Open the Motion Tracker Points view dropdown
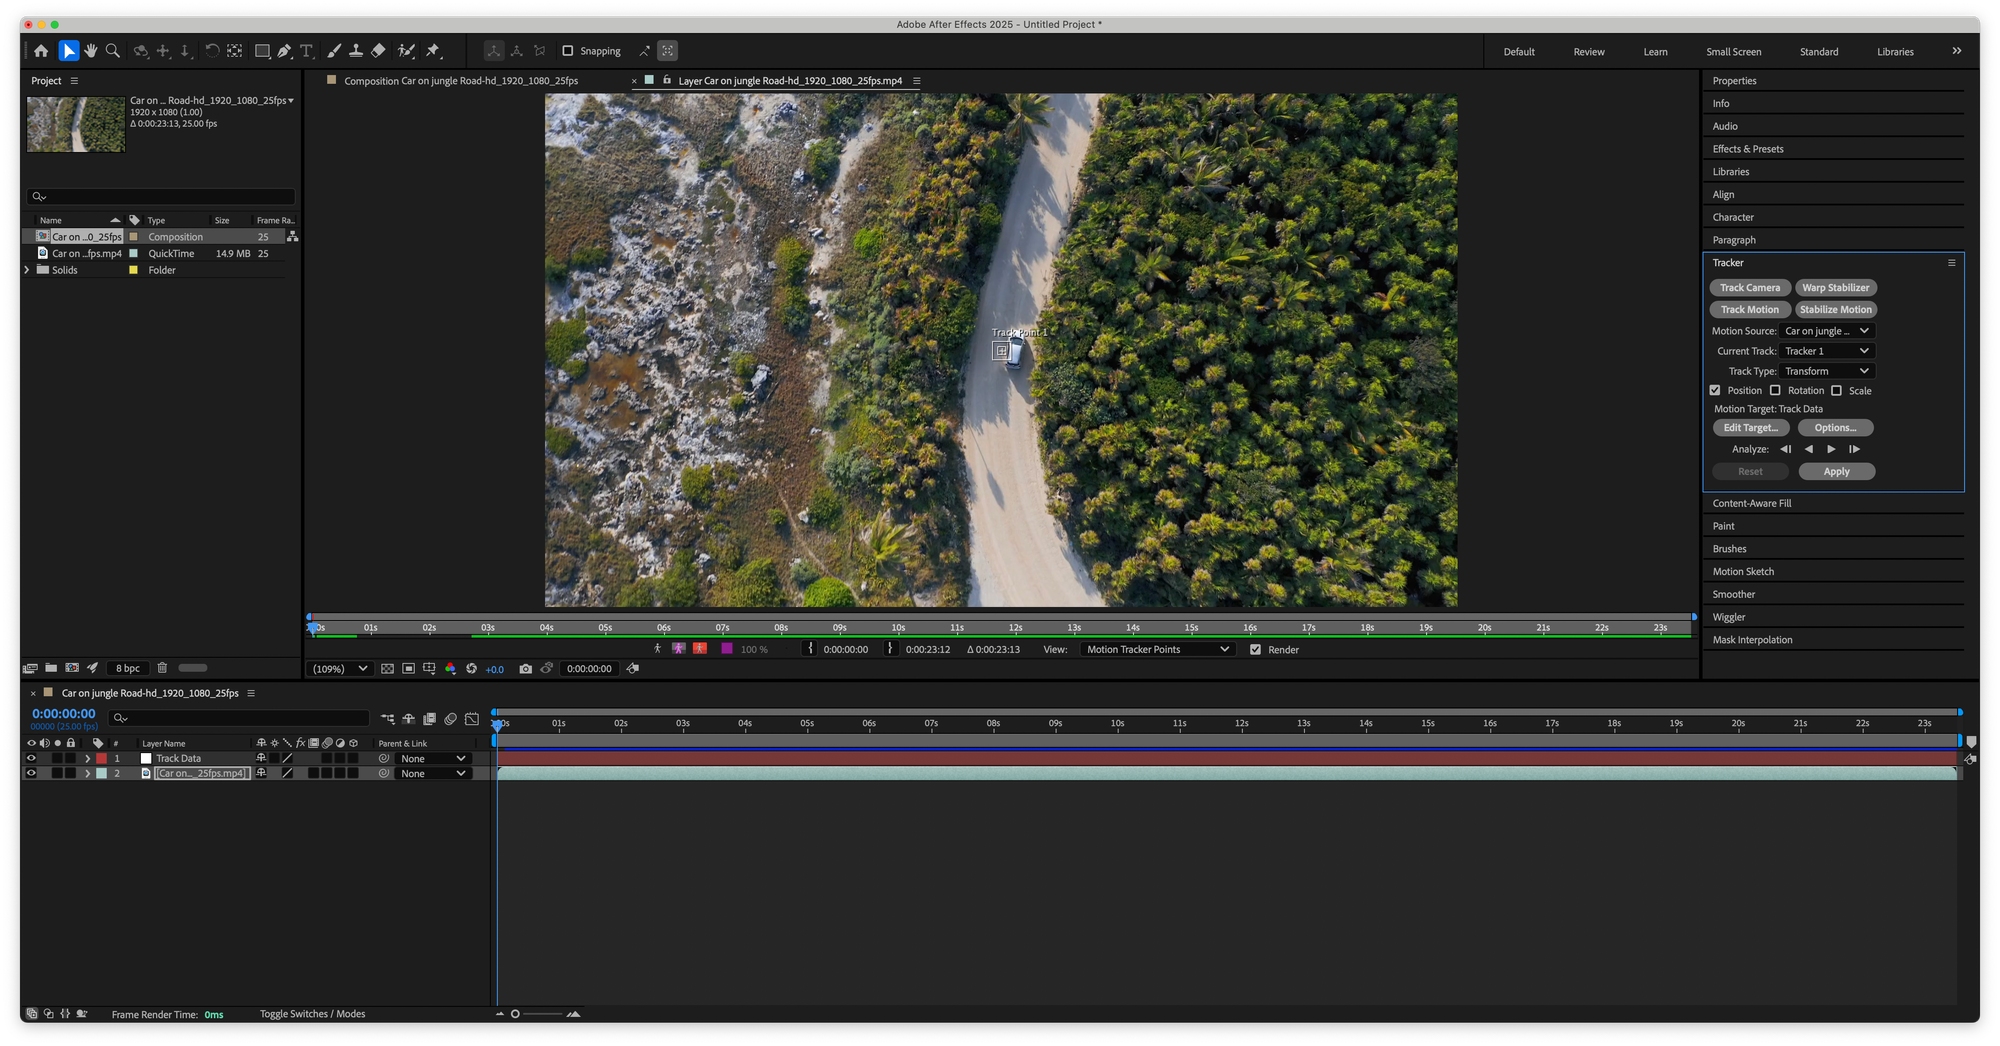 coord(1157,650)
